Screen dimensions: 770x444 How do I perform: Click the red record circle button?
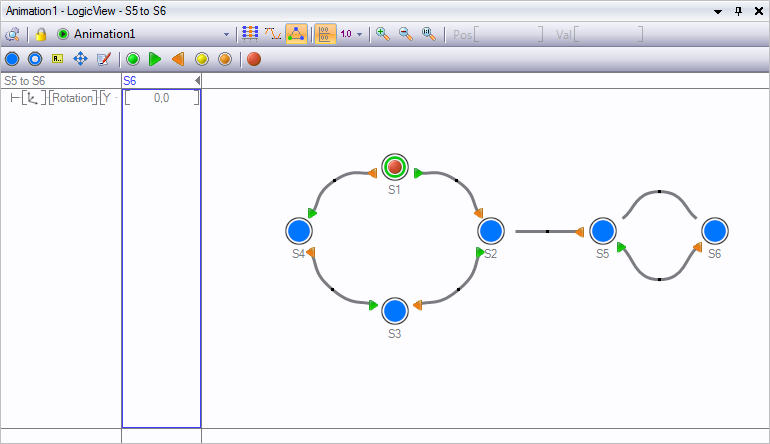pos(254,59)
